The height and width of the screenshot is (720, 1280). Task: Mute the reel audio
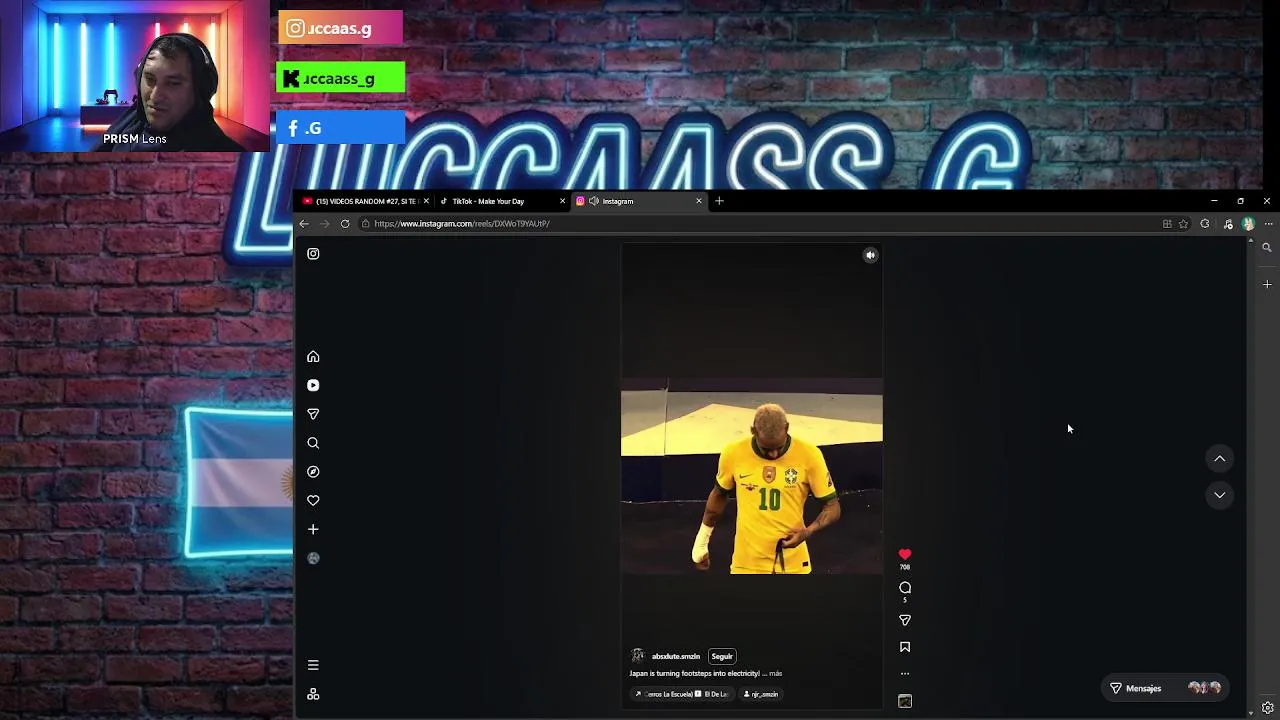click(870, 255)
